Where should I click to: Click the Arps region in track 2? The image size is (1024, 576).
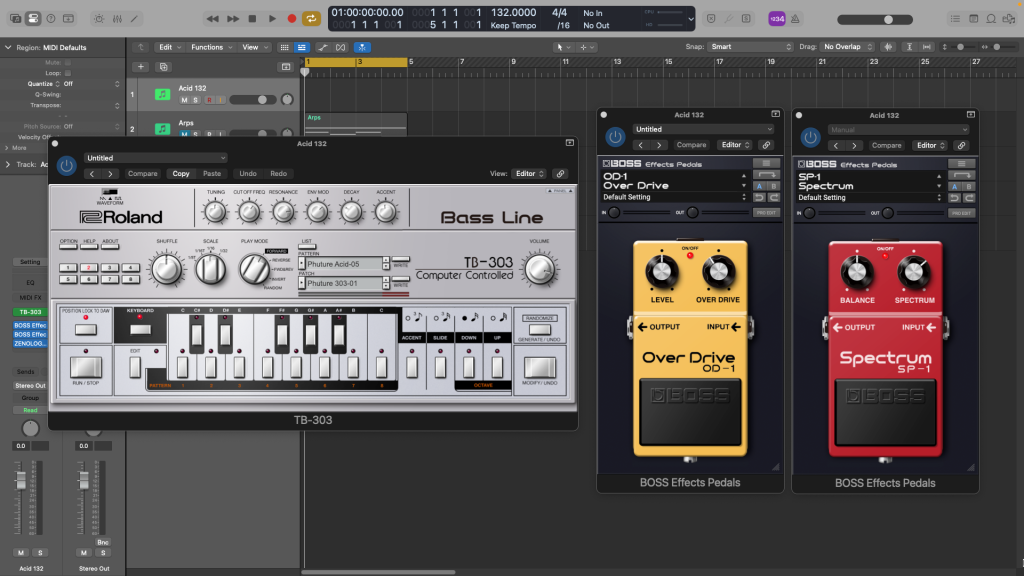[x=356, y=124]
